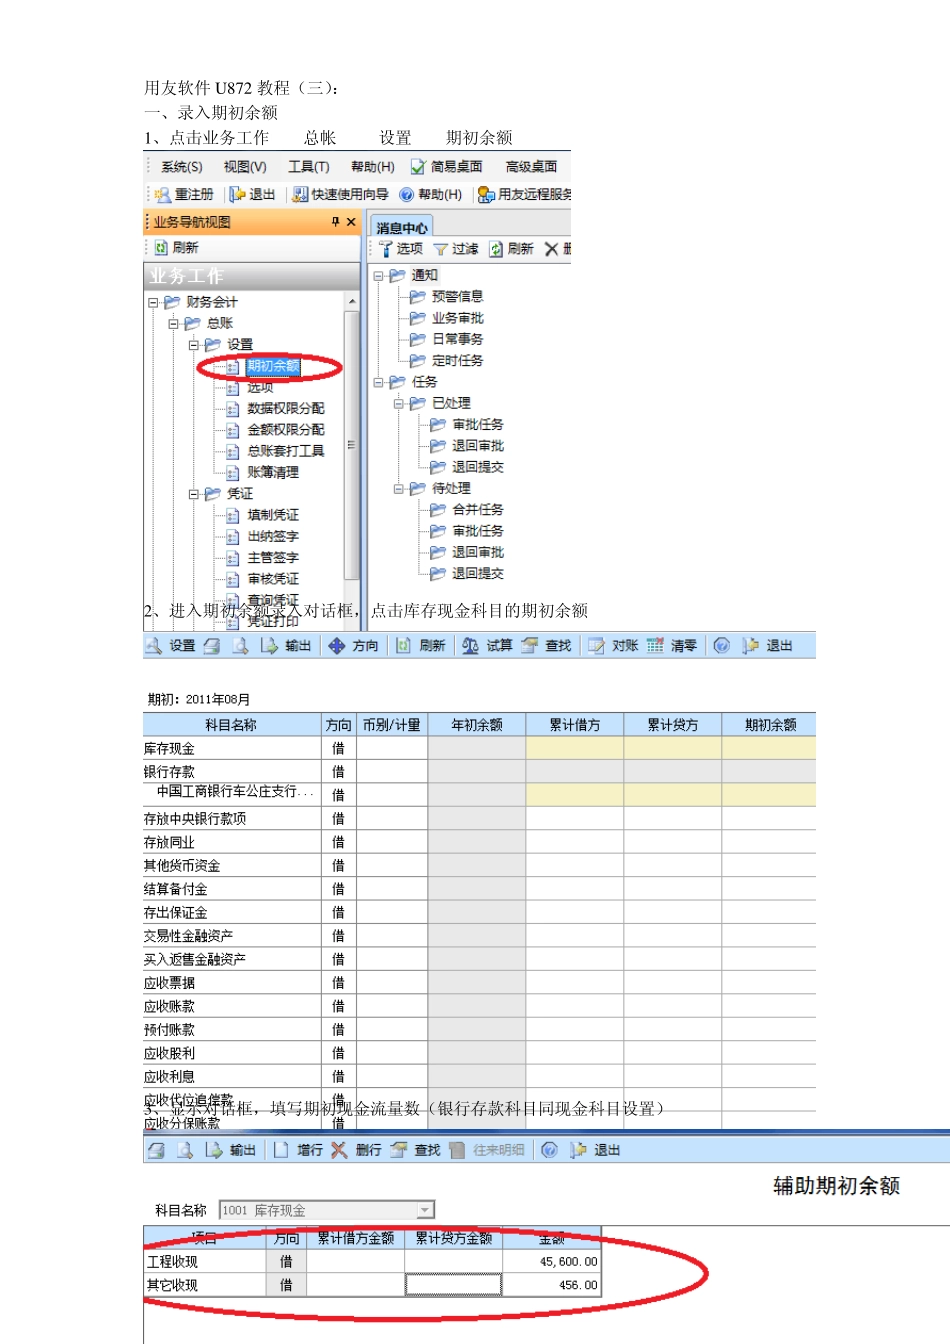Pin the 业务导航视图 panel
The image size is (950, 1344).
pyautogui.click(x=336, y=222)
